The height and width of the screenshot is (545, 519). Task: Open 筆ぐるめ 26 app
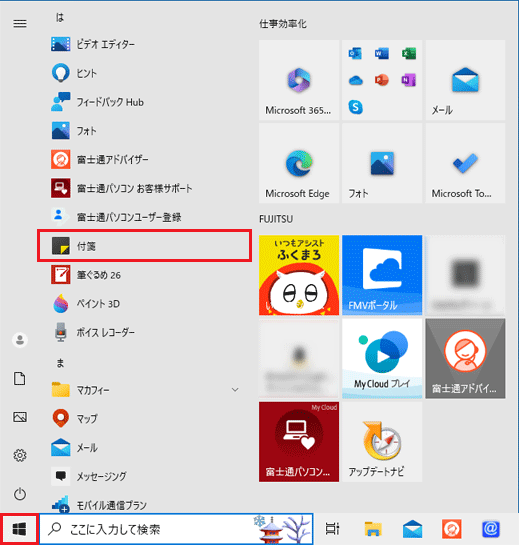pos(144,275)
